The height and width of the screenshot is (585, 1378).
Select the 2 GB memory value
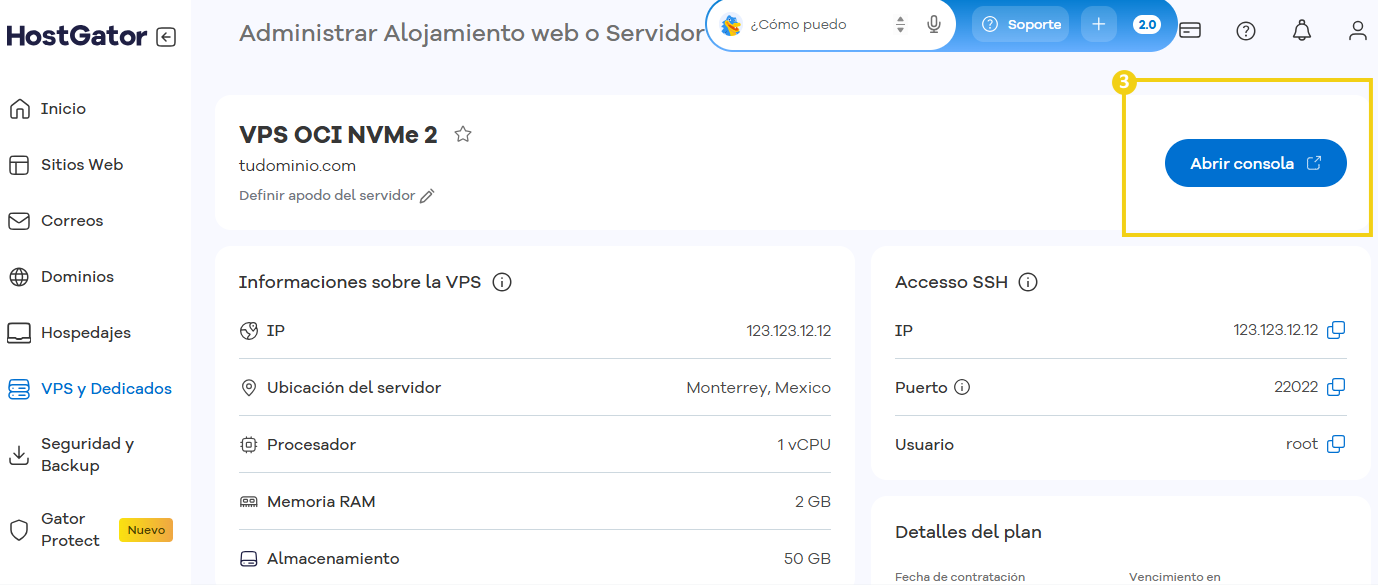click(x=813, y=502)
